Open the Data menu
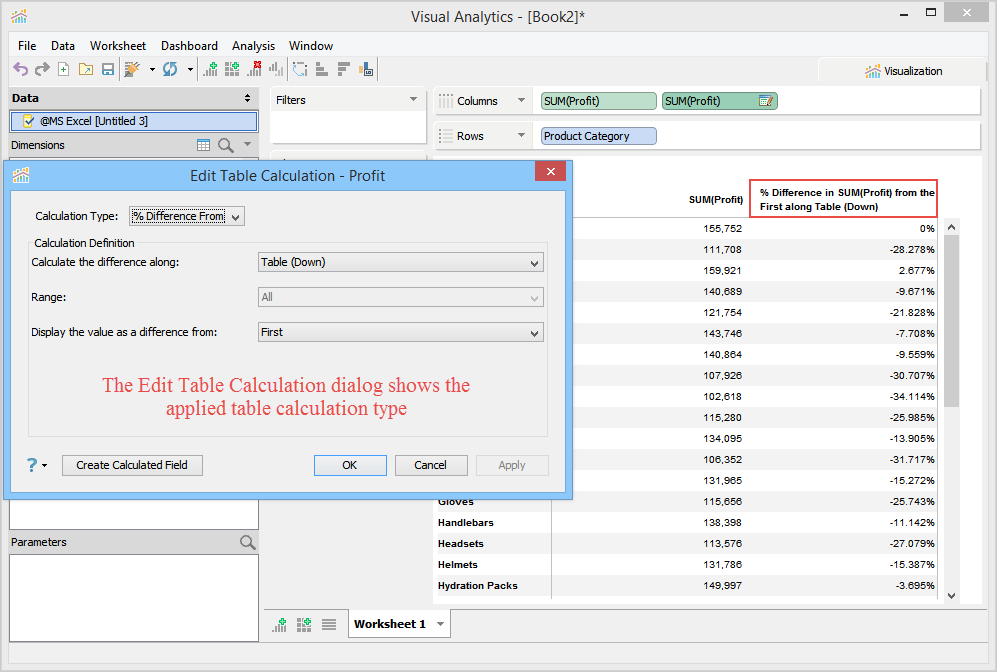The image size is (997, 672). [x=62, y=46]
